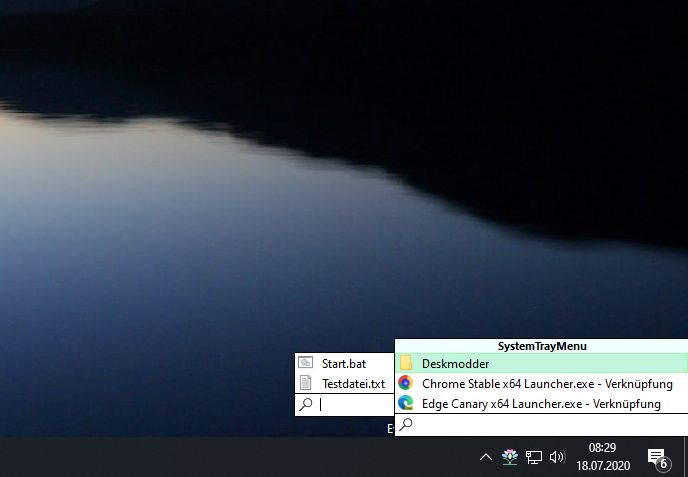The height and width of the screenshot is (477, 688).
Task: Click the magnifier icon below Testdatei.txt
Action: pos(306,404)
